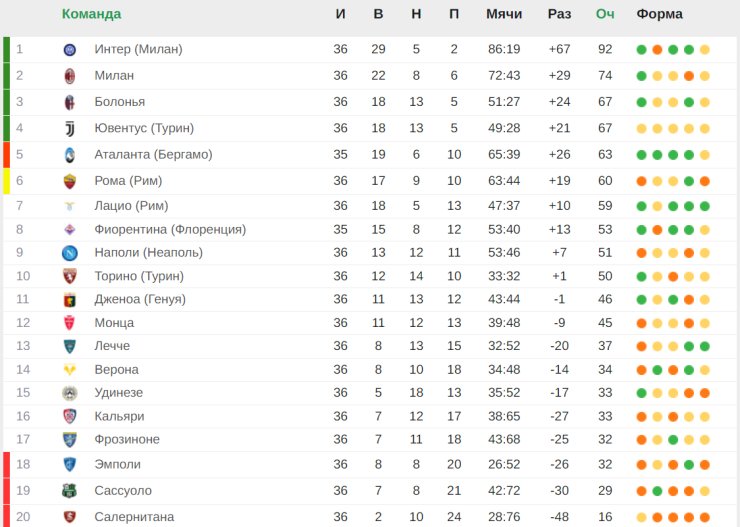Open the Салернитана team link

click(135, 516)
